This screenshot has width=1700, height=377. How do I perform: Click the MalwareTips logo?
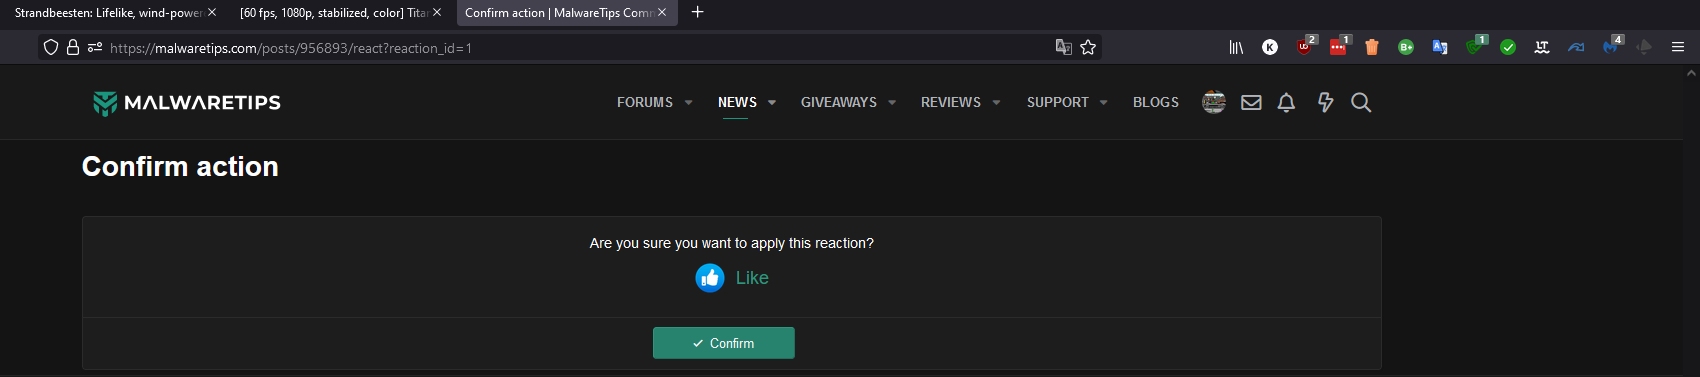pos(186,103)
